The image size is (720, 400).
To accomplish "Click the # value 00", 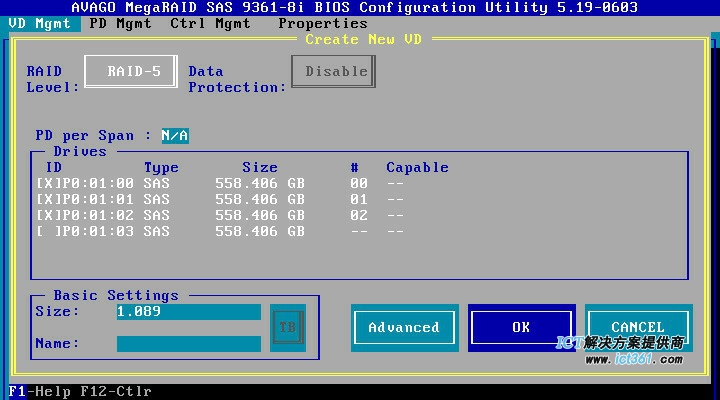I will pyautogui.click(x=359, y=183).
